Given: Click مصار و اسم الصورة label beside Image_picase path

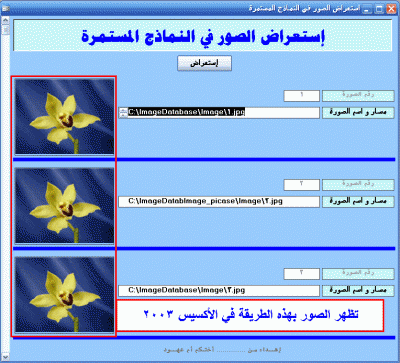Looking at the screenshot, I should click(358, 202).
